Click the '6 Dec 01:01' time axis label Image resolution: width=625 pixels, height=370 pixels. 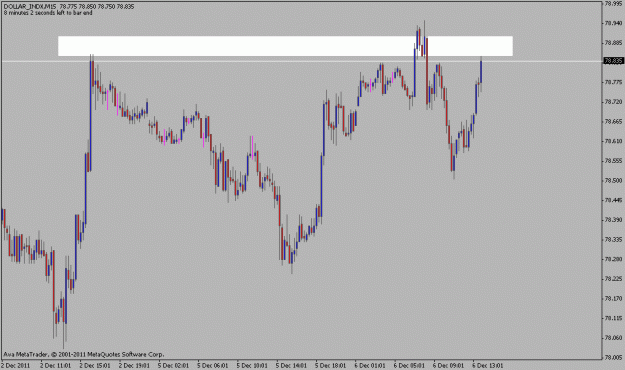pos(370,365)
